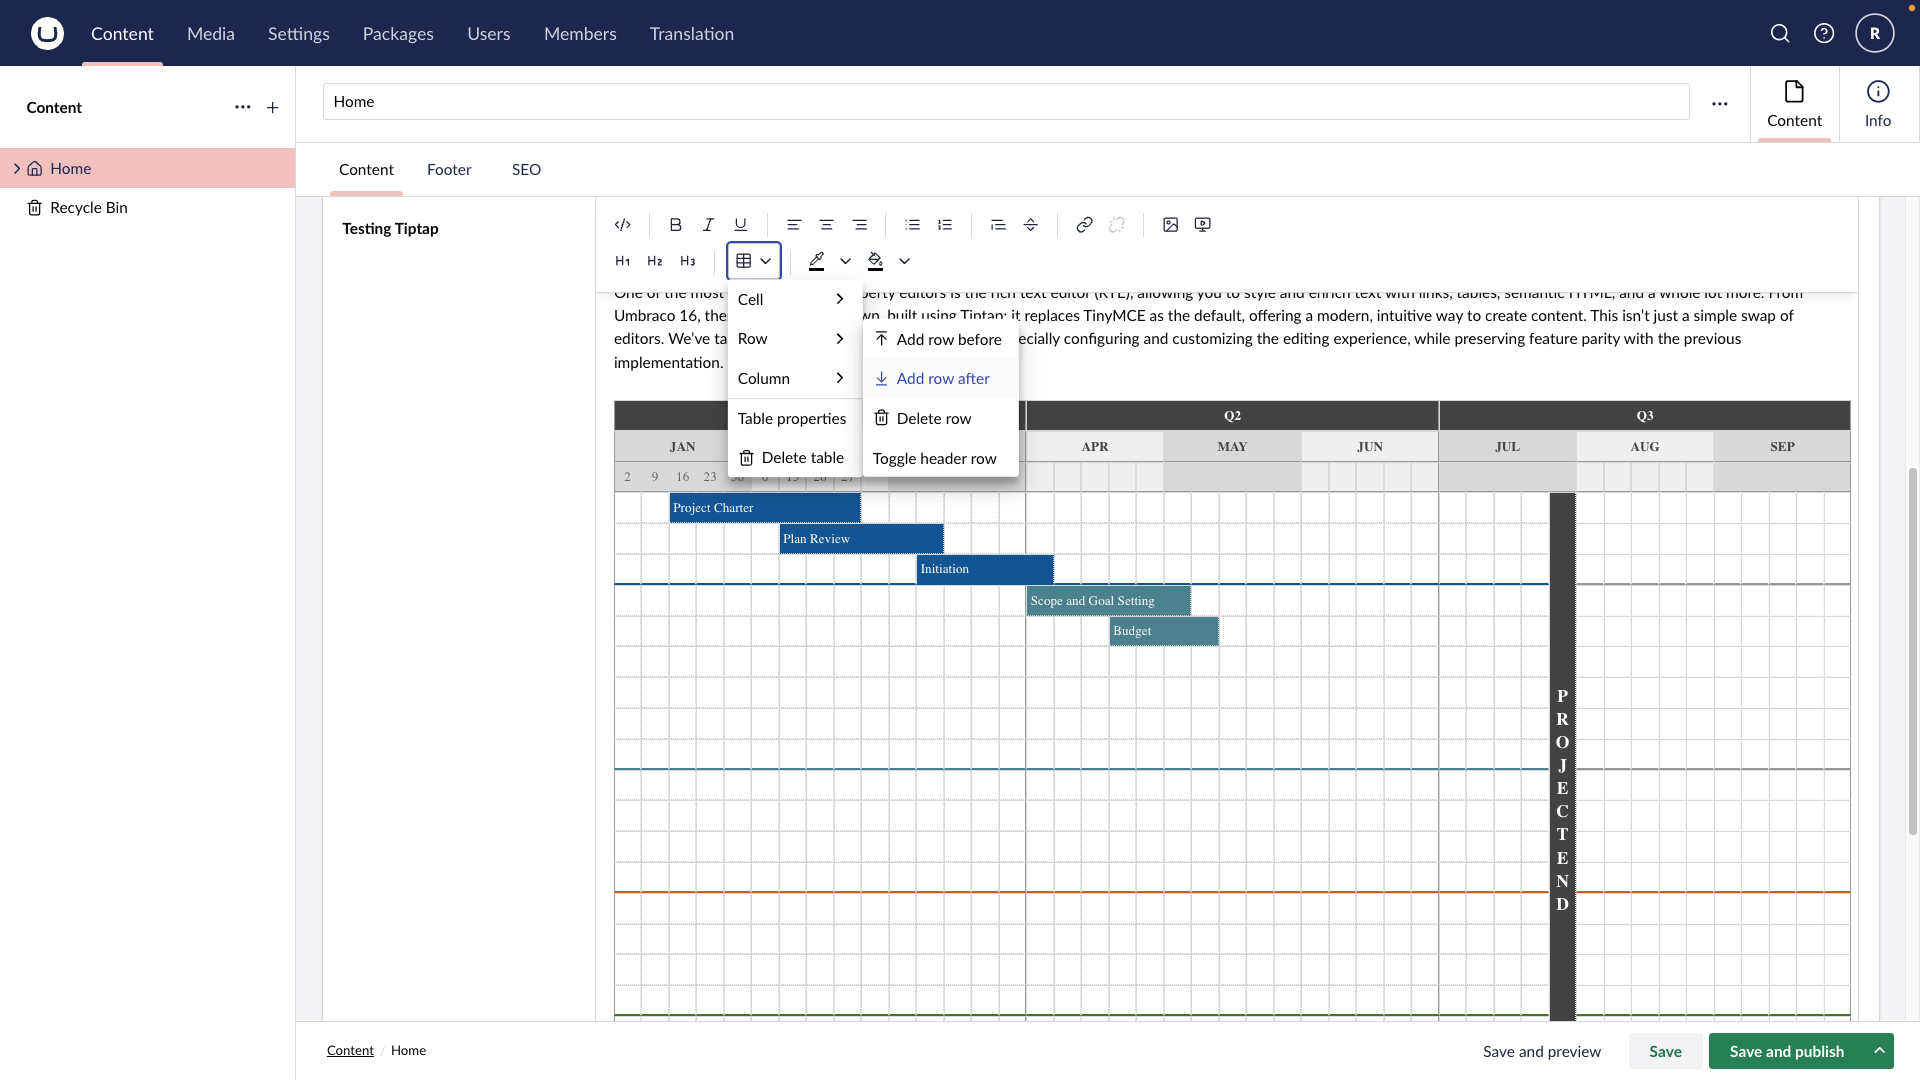Insert a link with the link icon
The width and height of the screenshot is (1920, 1080).
(x=1084, y=225)
